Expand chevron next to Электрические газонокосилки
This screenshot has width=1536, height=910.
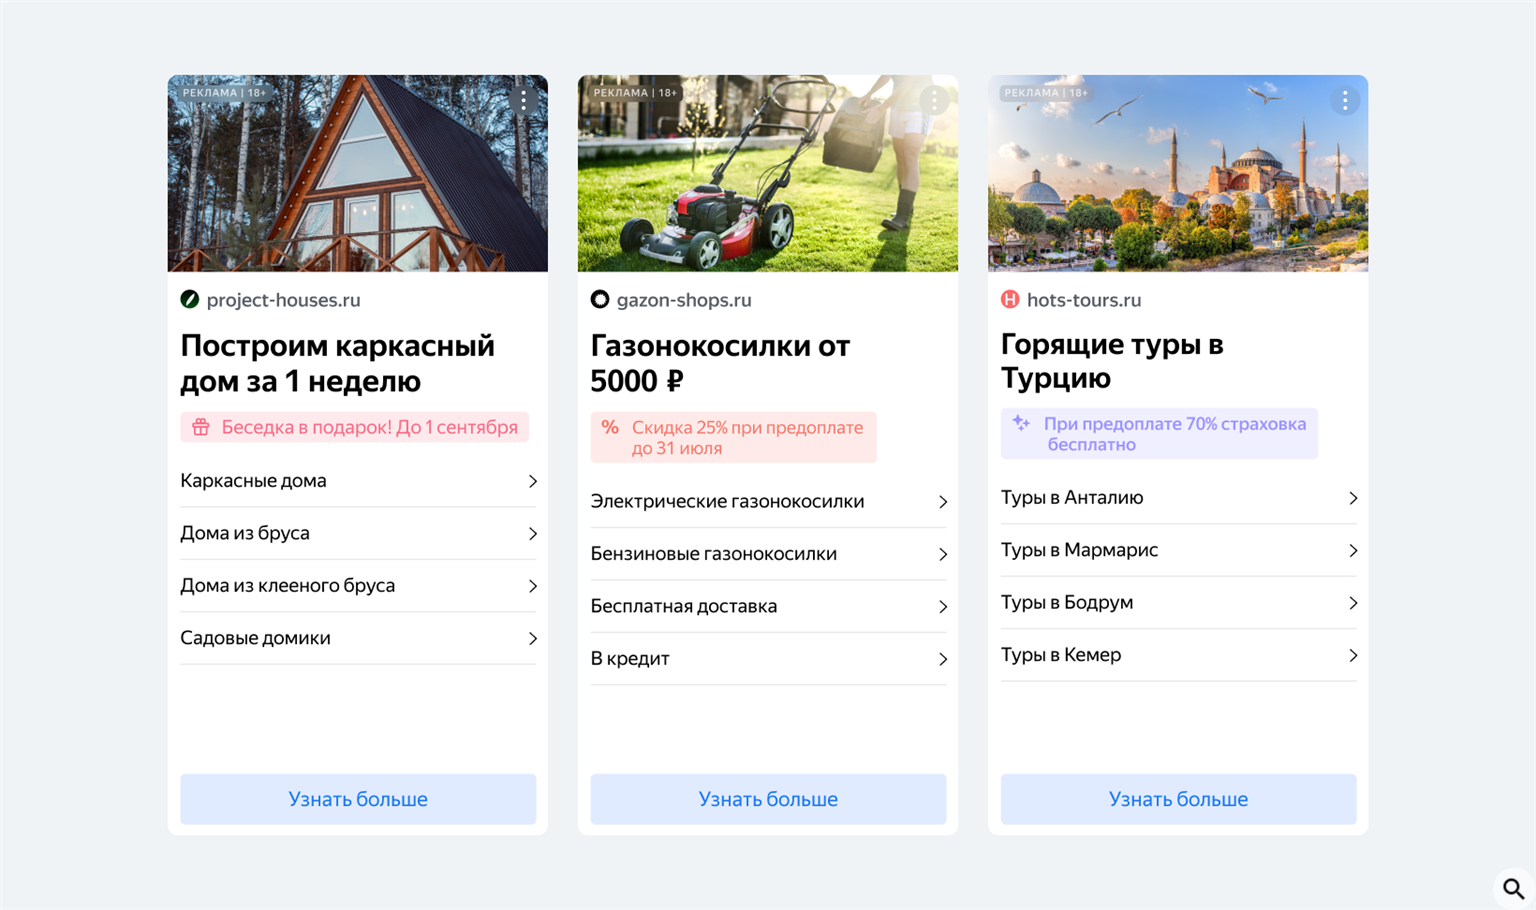(x=942, y=502)
